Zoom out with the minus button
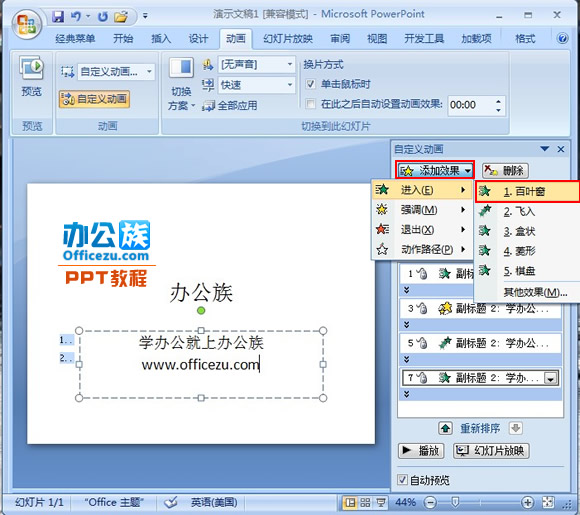The width and height of the screenshot is (580, 515). pos(430,502)
